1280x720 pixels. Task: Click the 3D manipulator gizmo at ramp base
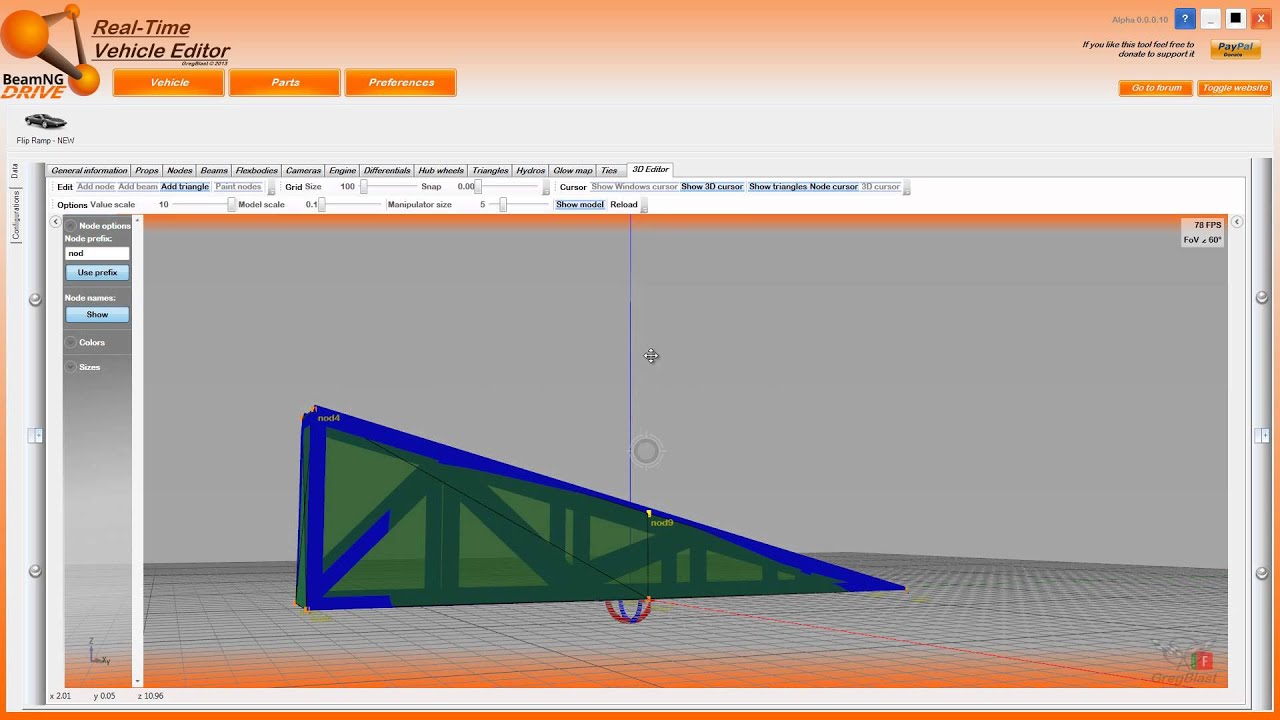pyautogui.click(x=629, y=609)
